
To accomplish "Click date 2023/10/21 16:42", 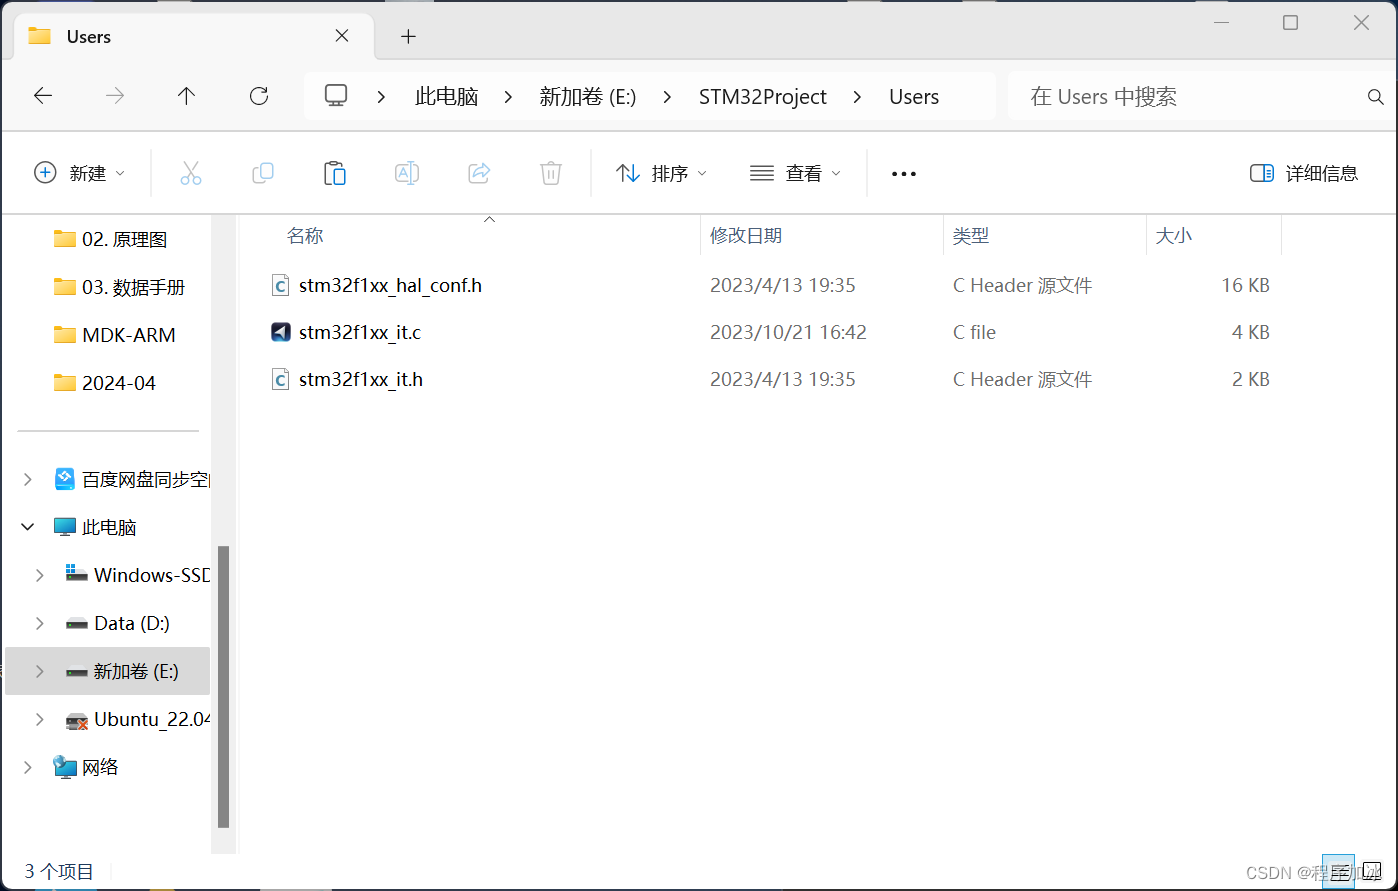I will tap(788, 332).
